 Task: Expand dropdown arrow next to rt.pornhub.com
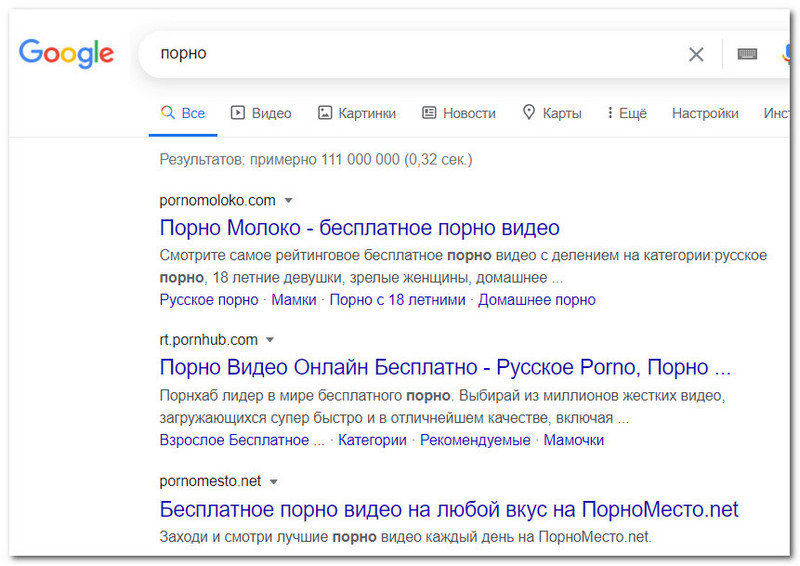[x=270, y=340]
